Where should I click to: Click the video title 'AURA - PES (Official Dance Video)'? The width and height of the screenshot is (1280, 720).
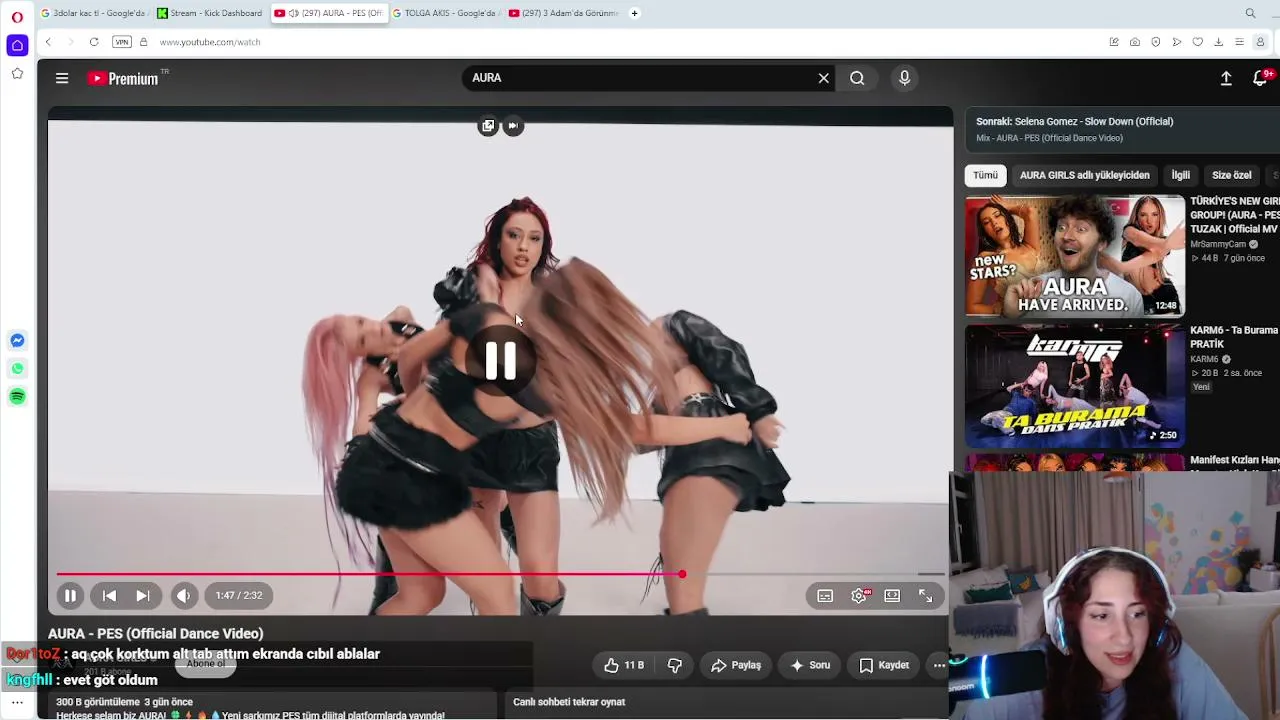pyautogui.click(x=156, y=634)
